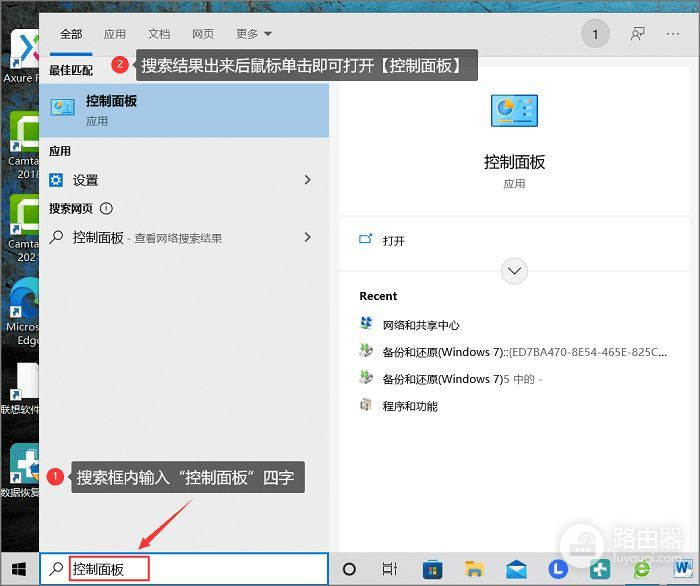Expand more actions with the down chevron
The image size is (700, 586).
515,271
